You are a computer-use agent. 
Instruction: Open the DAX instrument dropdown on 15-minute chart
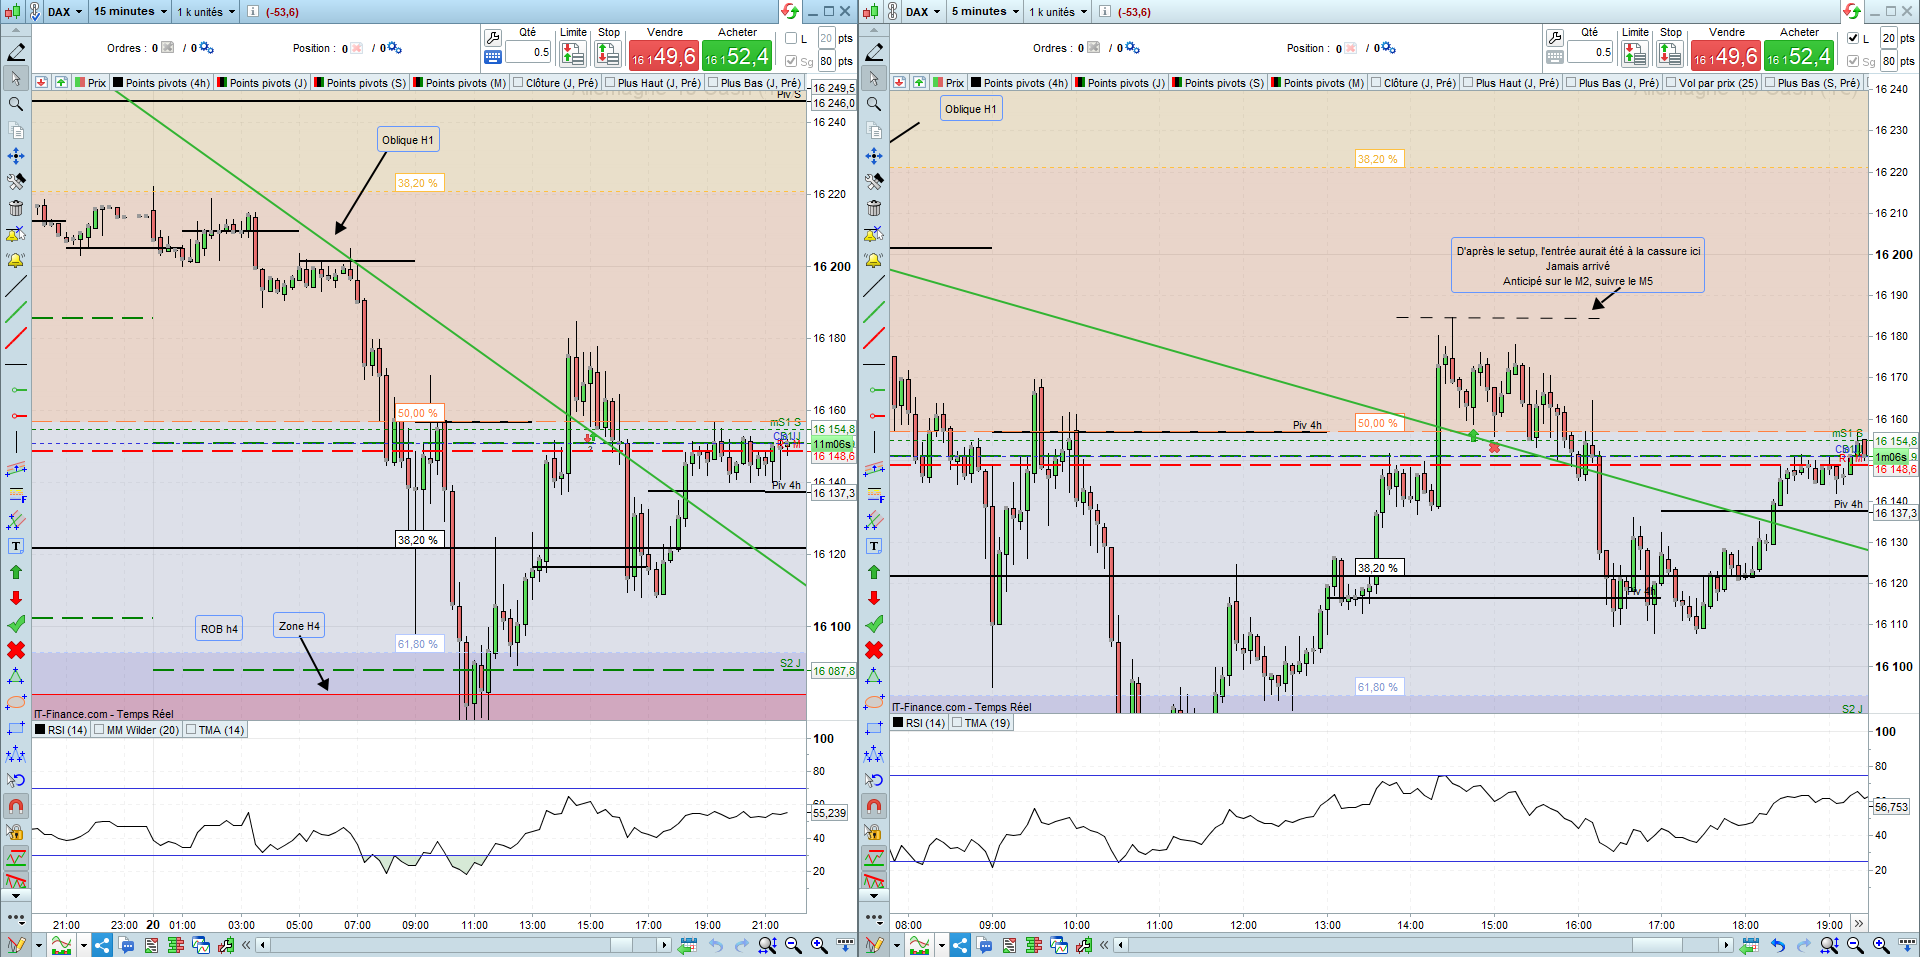point(66,12)
